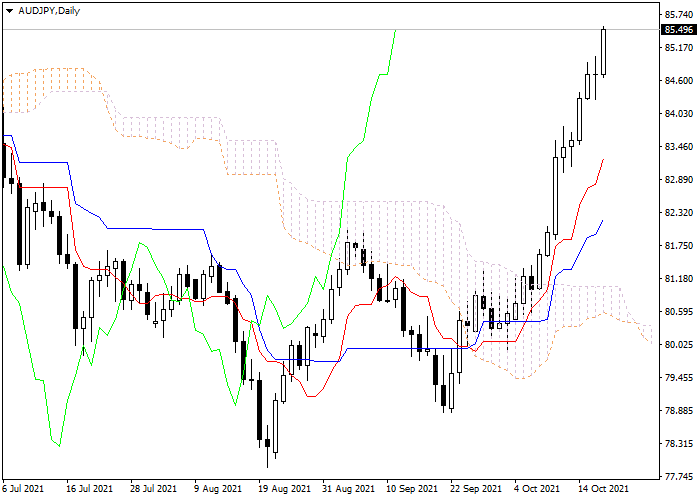700x500 pixels.
Task: Click the blue Kijun-sen line
Action: click(150, 228)
